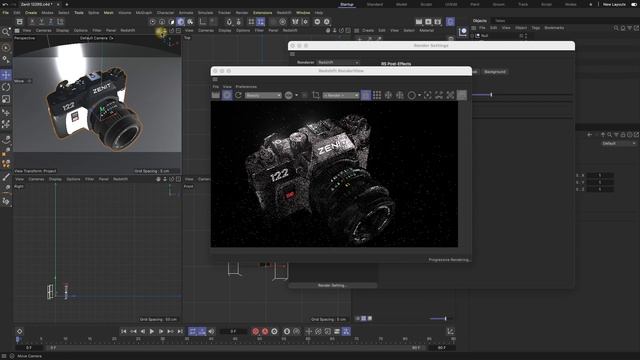Open the Renderer Redshift dropdown in Render Settings

click(x=338, y=62)
